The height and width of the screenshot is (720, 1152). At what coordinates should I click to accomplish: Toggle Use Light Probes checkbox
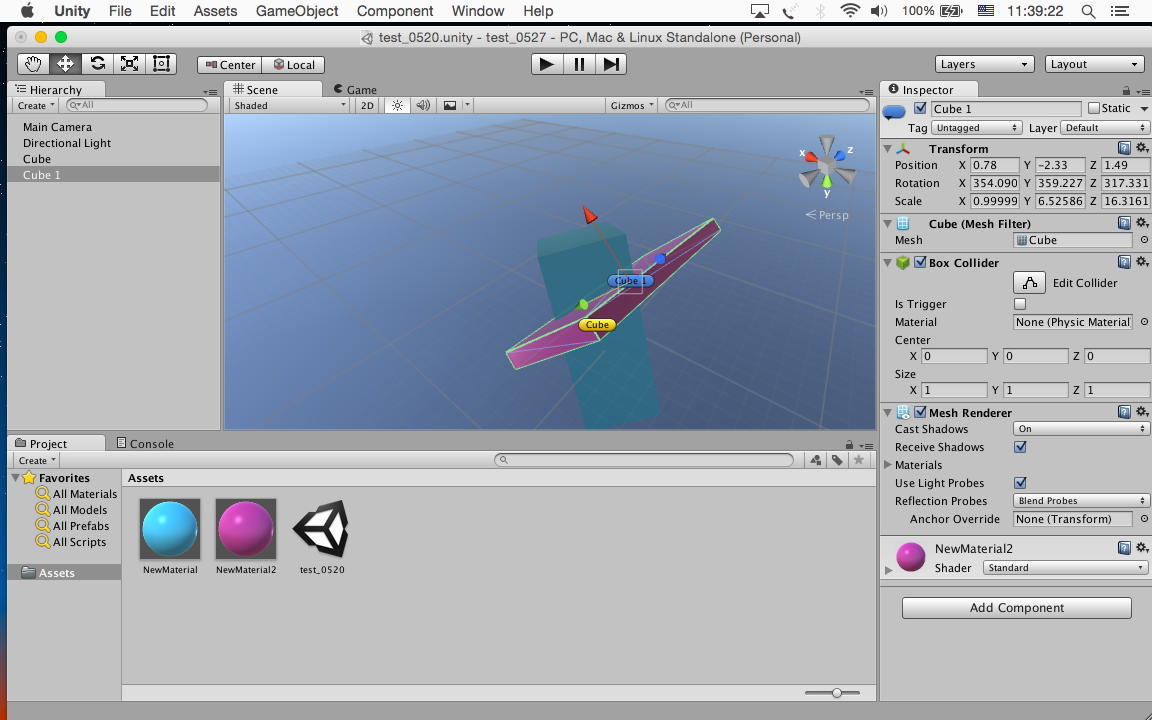tap(1020, 483)
